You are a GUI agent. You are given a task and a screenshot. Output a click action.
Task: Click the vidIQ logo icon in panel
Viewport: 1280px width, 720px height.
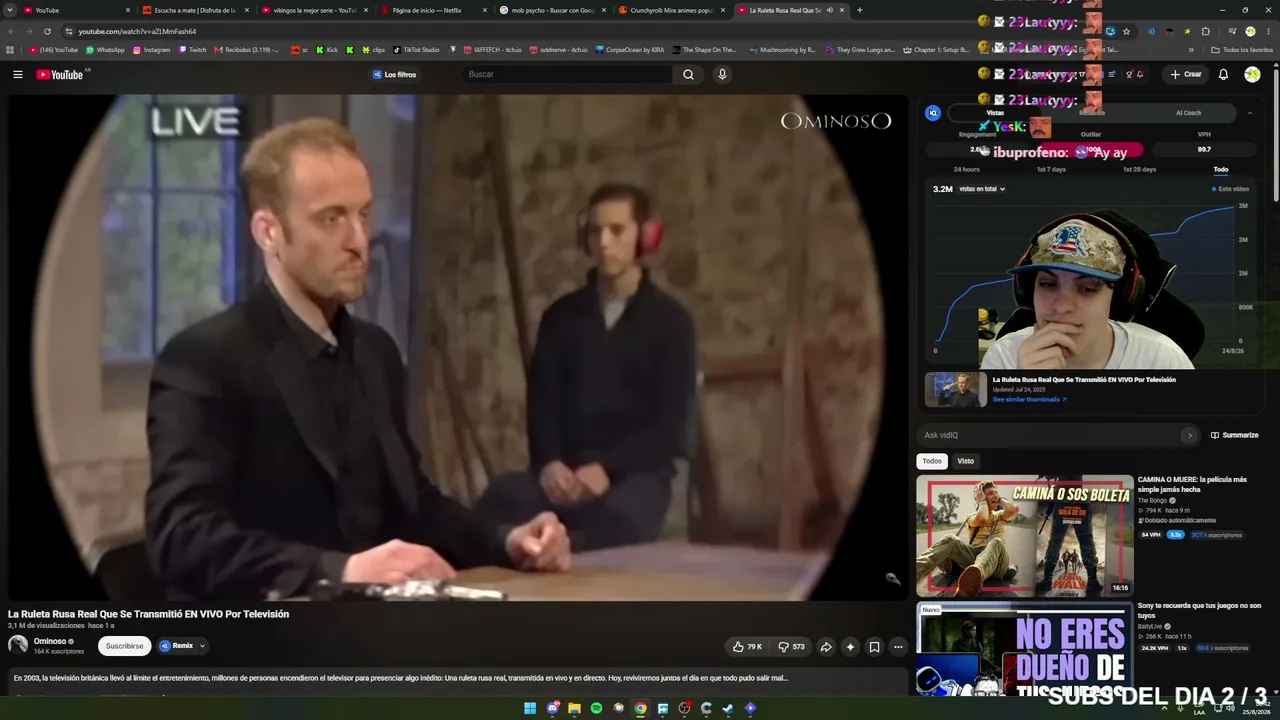click(933, 113)
